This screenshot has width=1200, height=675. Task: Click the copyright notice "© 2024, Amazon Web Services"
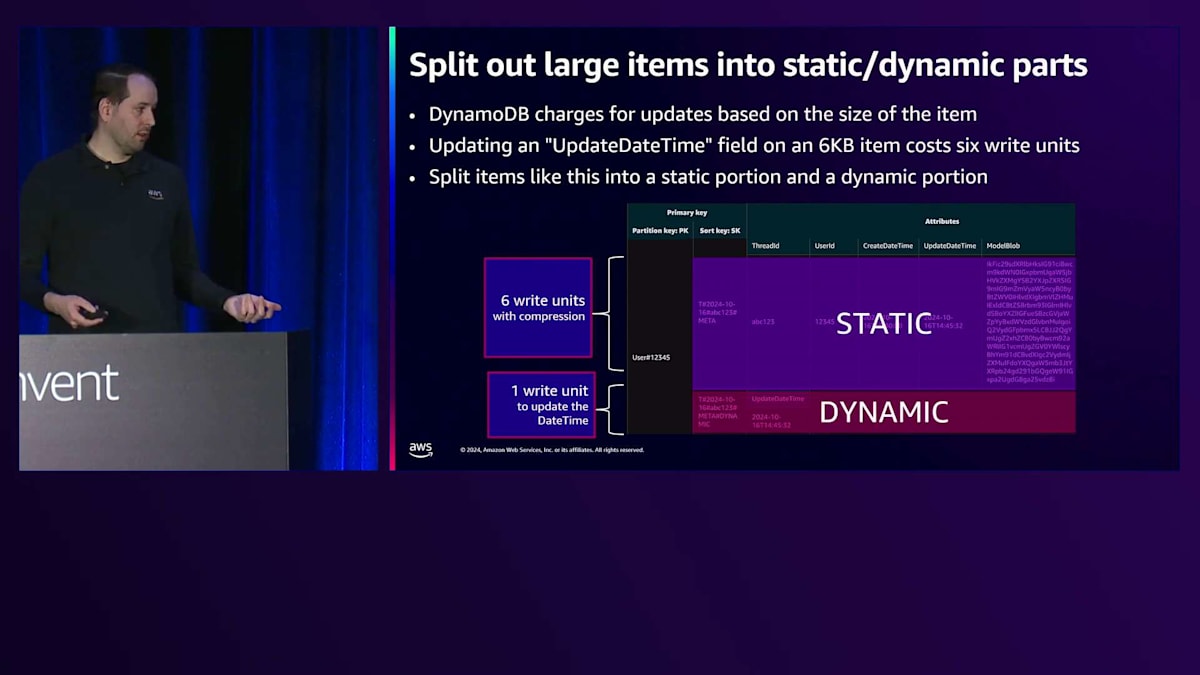552,450
